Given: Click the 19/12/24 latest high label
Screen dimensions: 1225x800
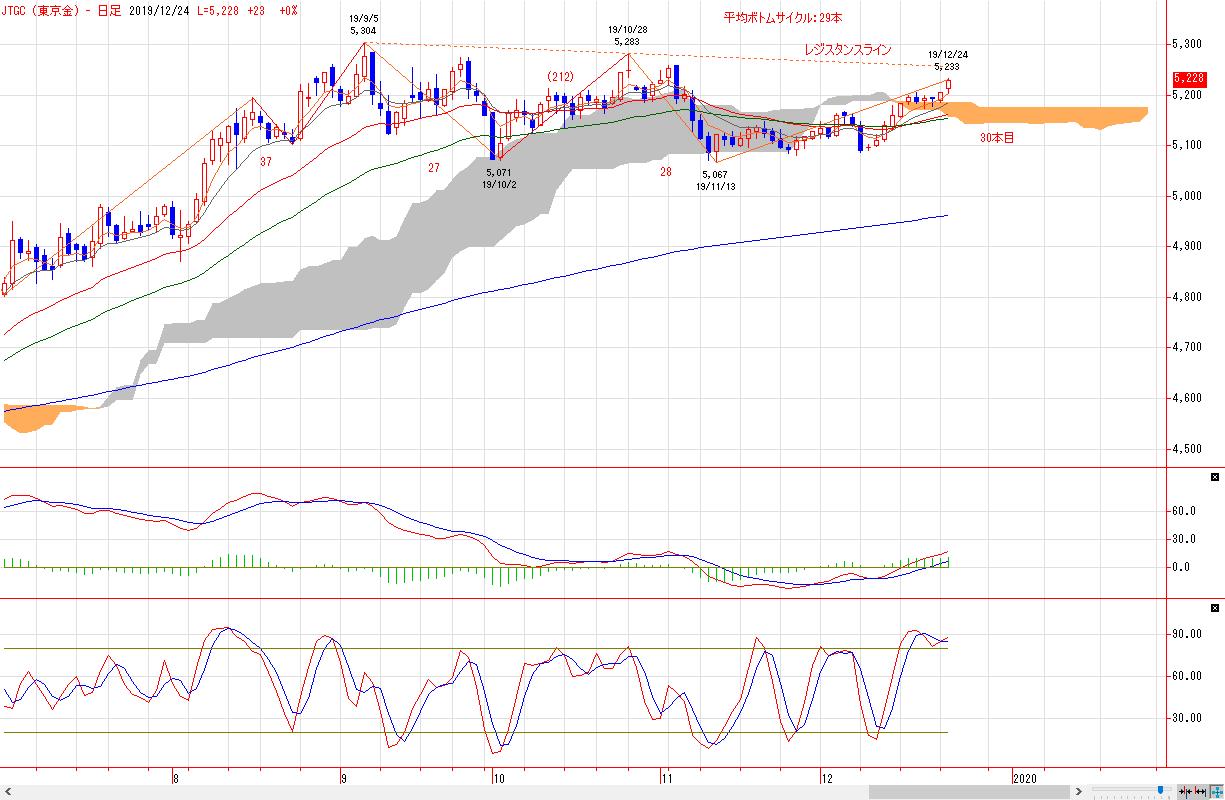Looking at the screenshot, I should [x=947, y=60].
